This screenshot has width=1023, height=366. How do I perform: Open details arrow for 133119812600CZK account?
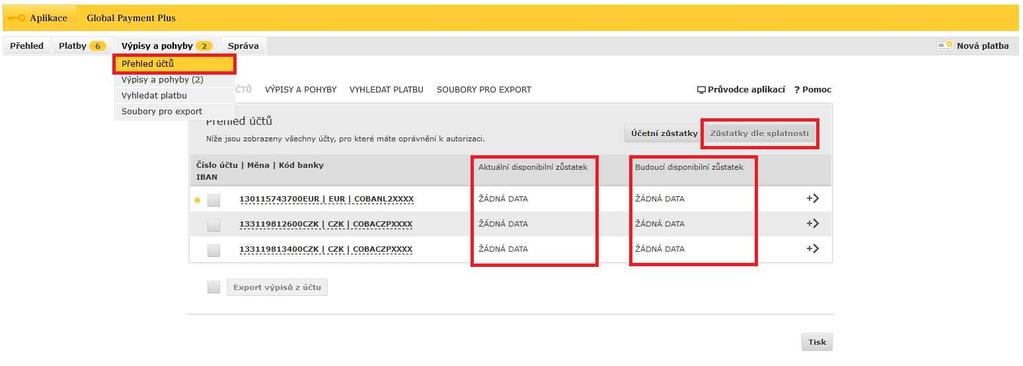coord(812,223)
